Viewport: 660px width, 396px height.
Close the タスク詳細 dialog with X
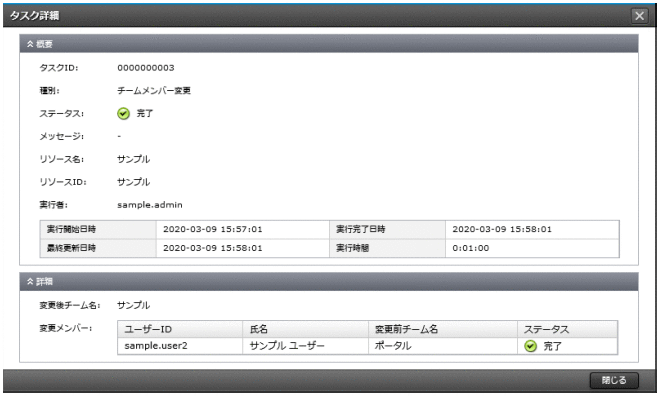[639, 16]
